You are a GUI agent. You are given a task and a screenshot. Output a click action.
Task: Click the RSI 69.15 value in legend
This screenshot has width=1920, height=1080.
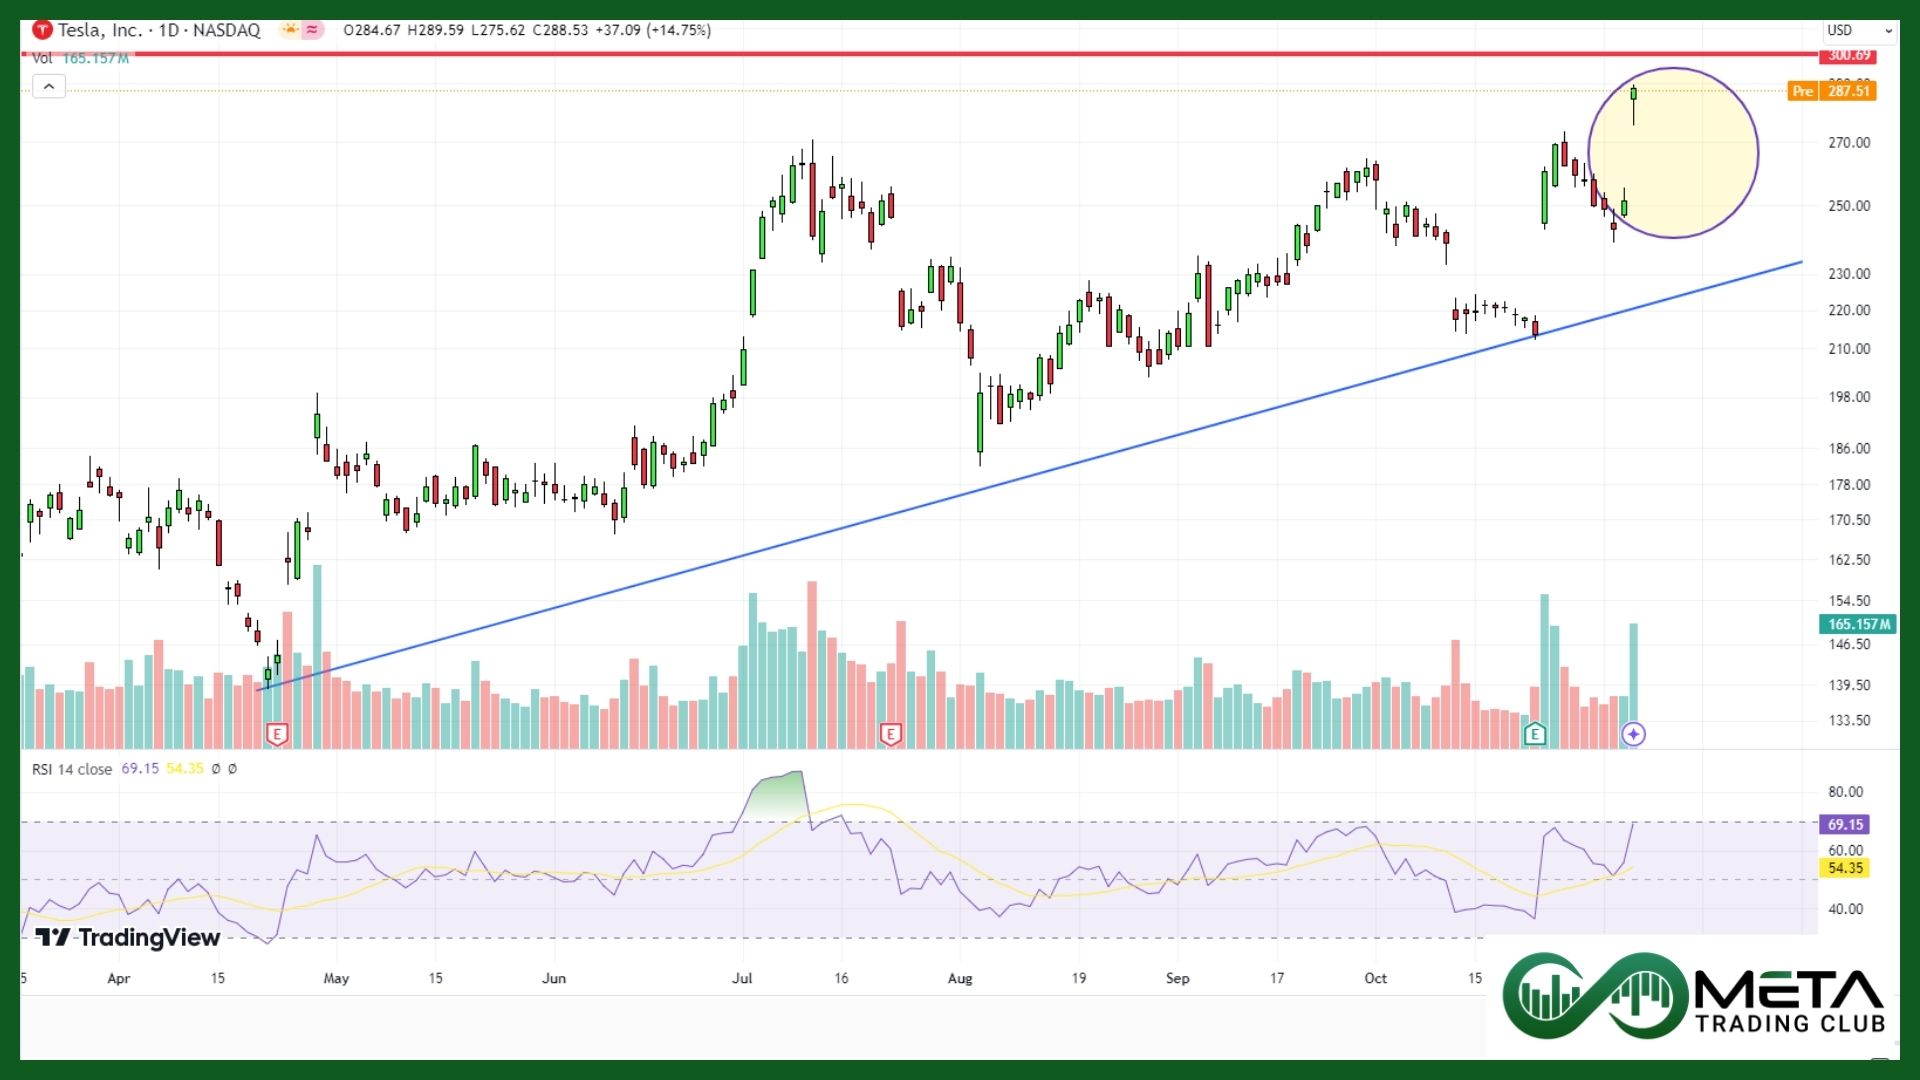click(x=140, y=769)
